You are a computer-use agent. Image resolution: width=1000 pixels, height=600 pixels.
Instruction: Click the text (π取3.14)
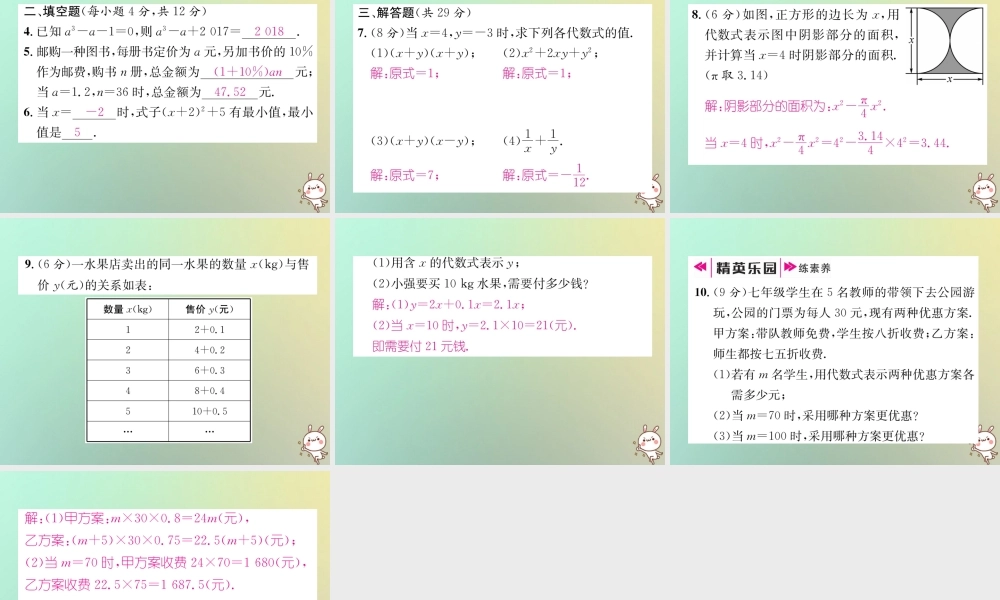pyautogui.click(x=736, y=75)
